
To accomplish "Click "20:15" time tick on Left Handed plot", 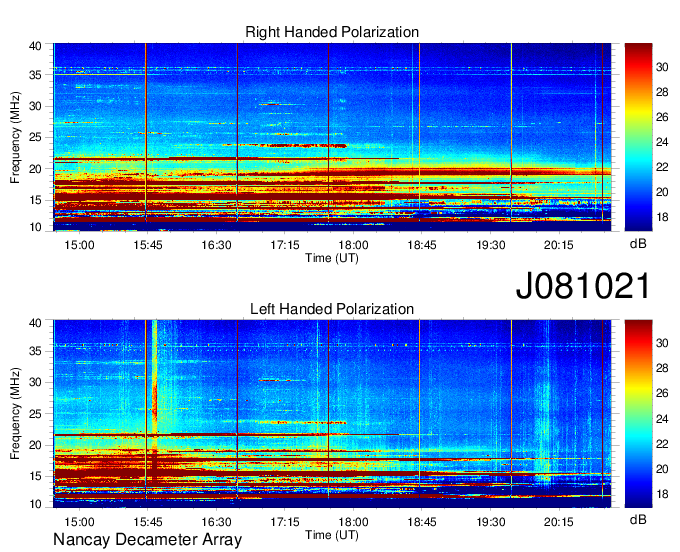I will point(559,522).
